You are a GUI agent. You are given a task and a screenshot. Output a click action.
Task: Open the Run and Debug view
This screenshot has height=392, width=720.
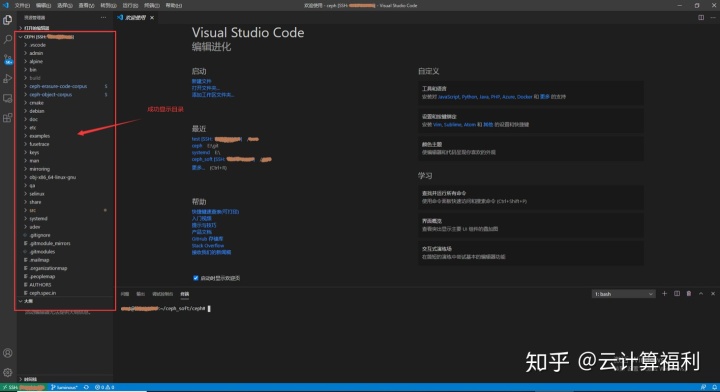tap(8, 78)
